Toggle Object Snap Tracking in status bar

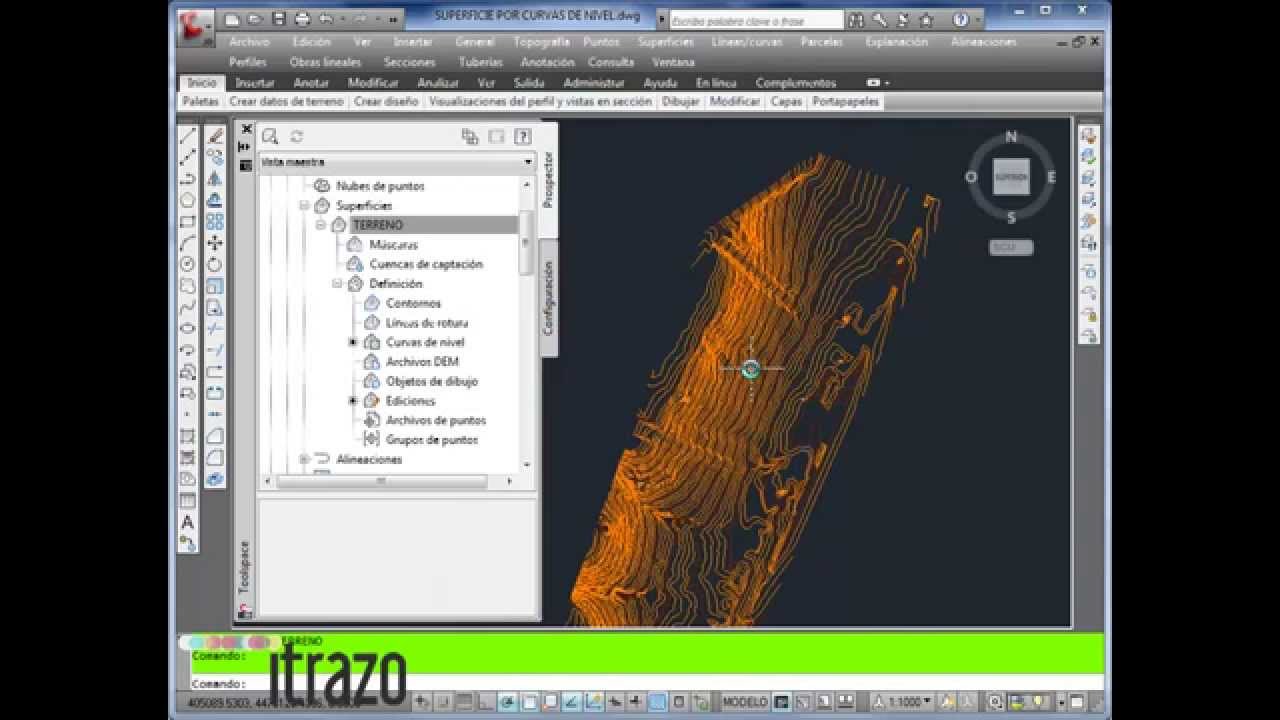(x=572, y=702)
